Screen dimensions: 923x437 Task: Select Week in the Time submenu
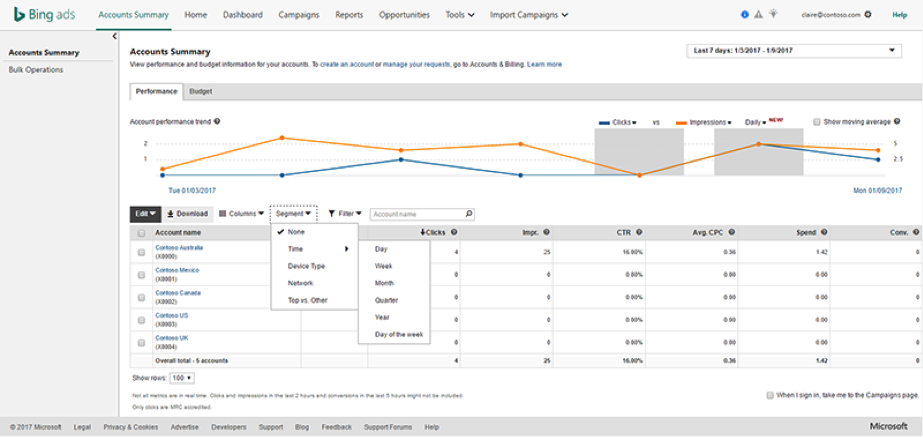coord(394,266)
